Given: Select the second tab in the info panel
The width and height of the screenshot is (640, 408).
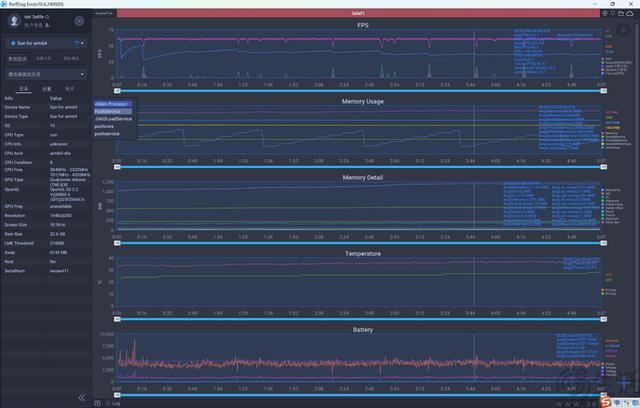Looking at the screenshot, I should pos(47,88).
